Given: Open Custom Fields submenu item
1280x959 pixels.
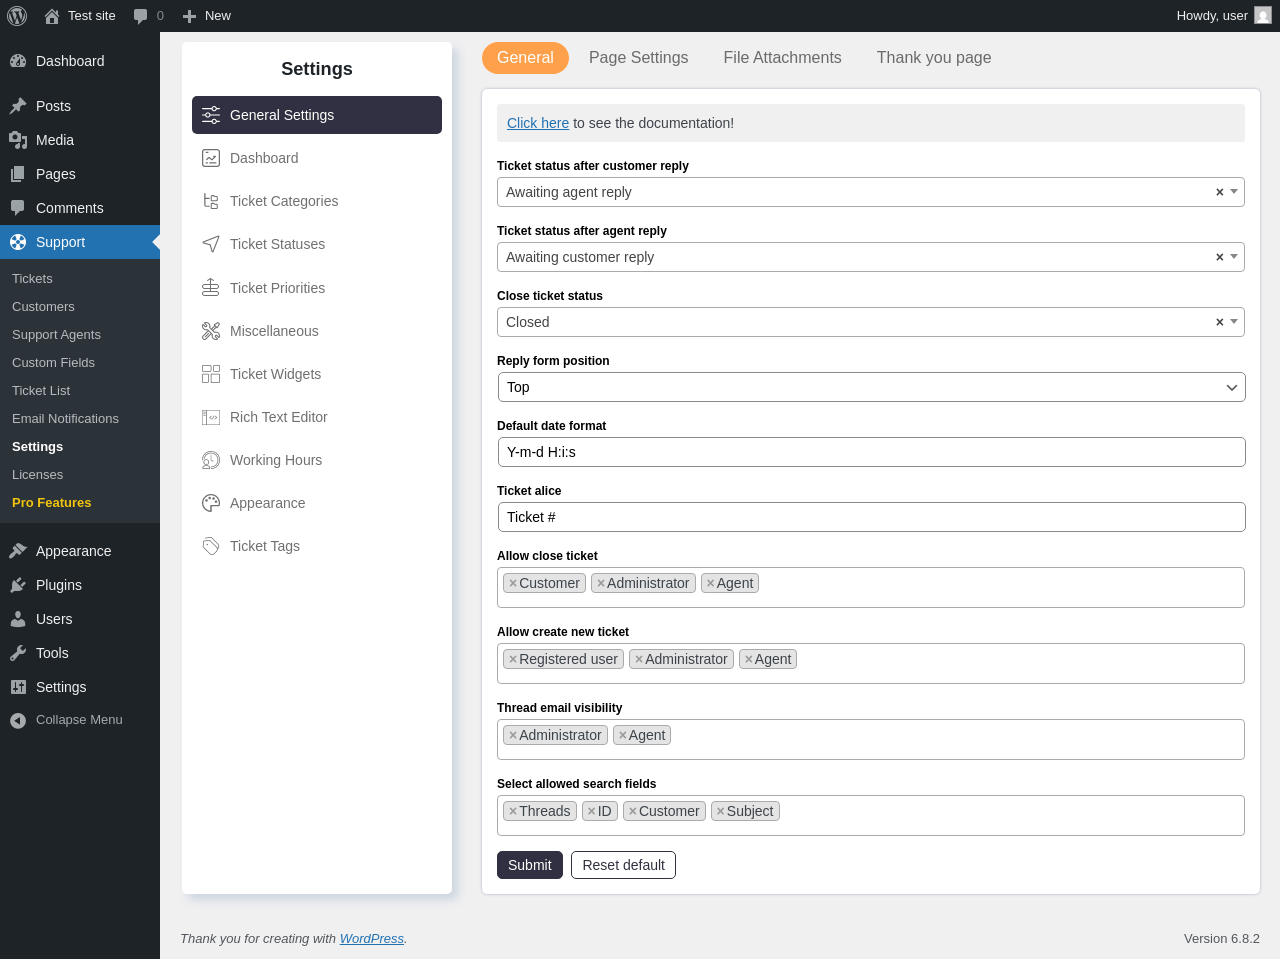Looking at the screenshot, I should (x=53, y=363).
